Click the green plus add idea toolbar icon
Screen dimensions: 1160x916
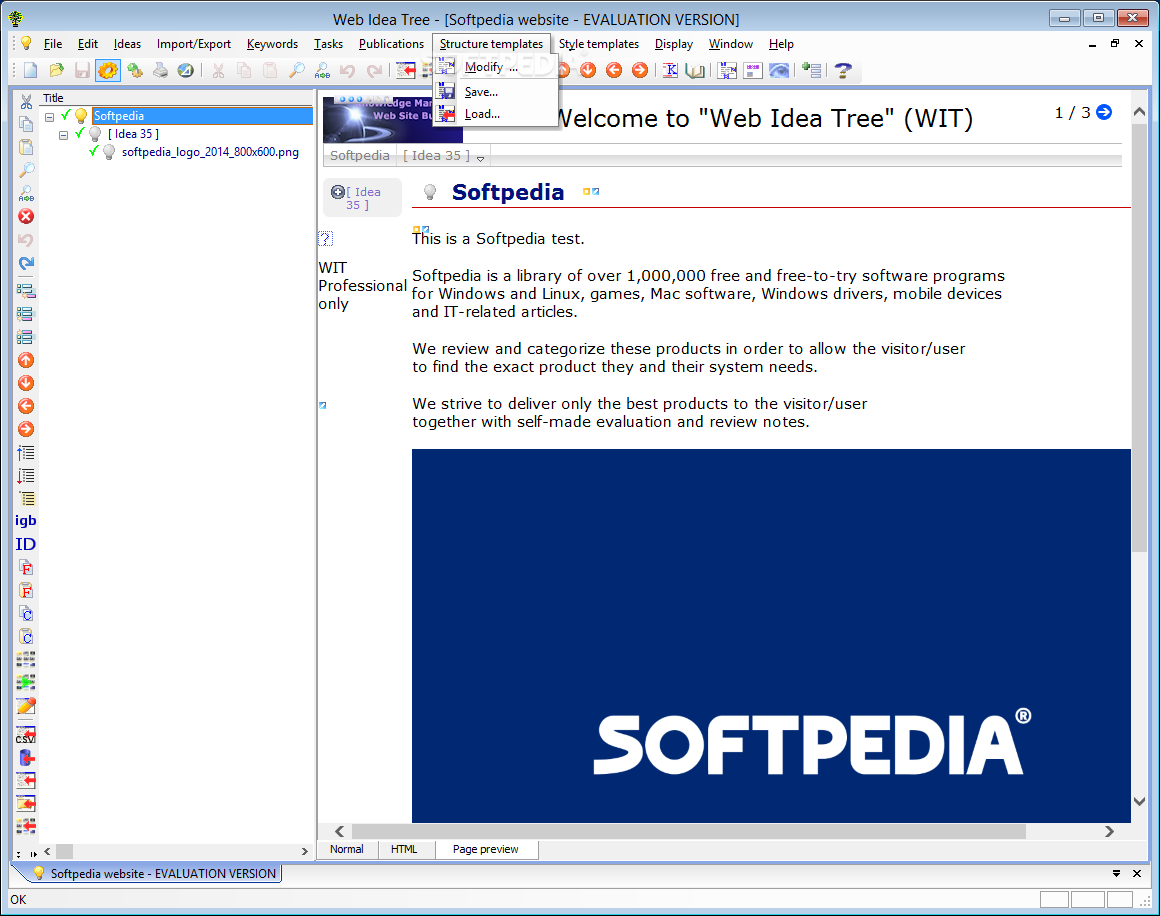pos(812,70)
